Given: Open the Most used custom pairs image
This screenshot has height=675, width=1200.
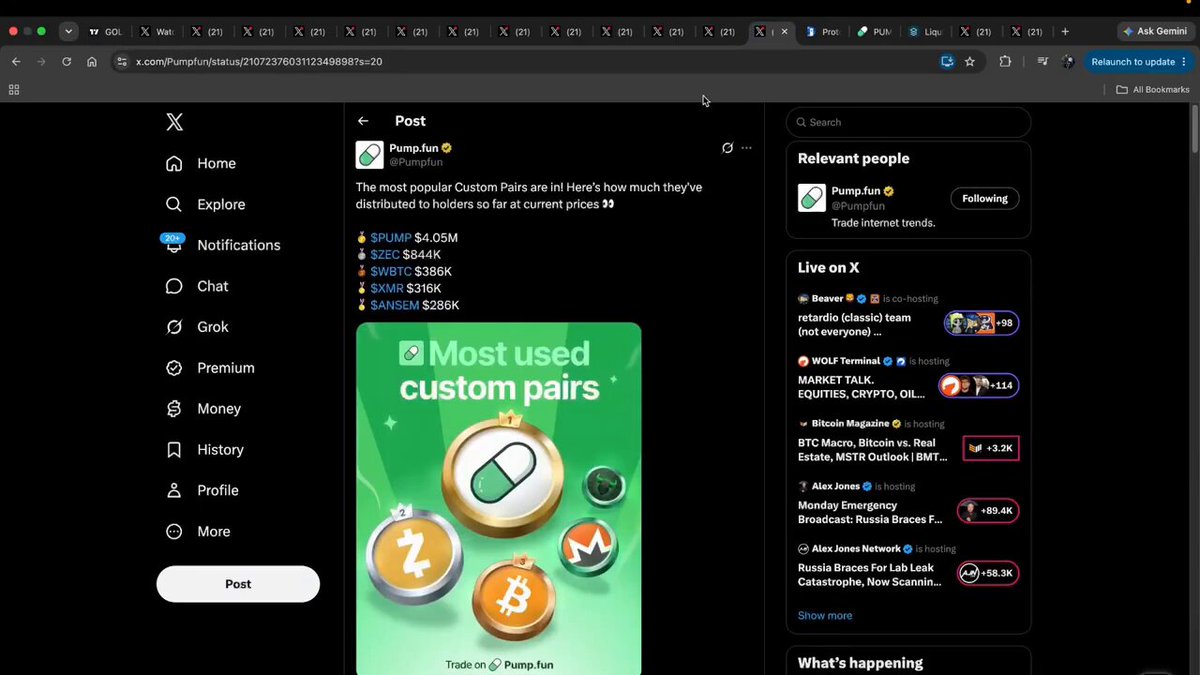Looking at the screenshot, I should [x=499, y=498].
